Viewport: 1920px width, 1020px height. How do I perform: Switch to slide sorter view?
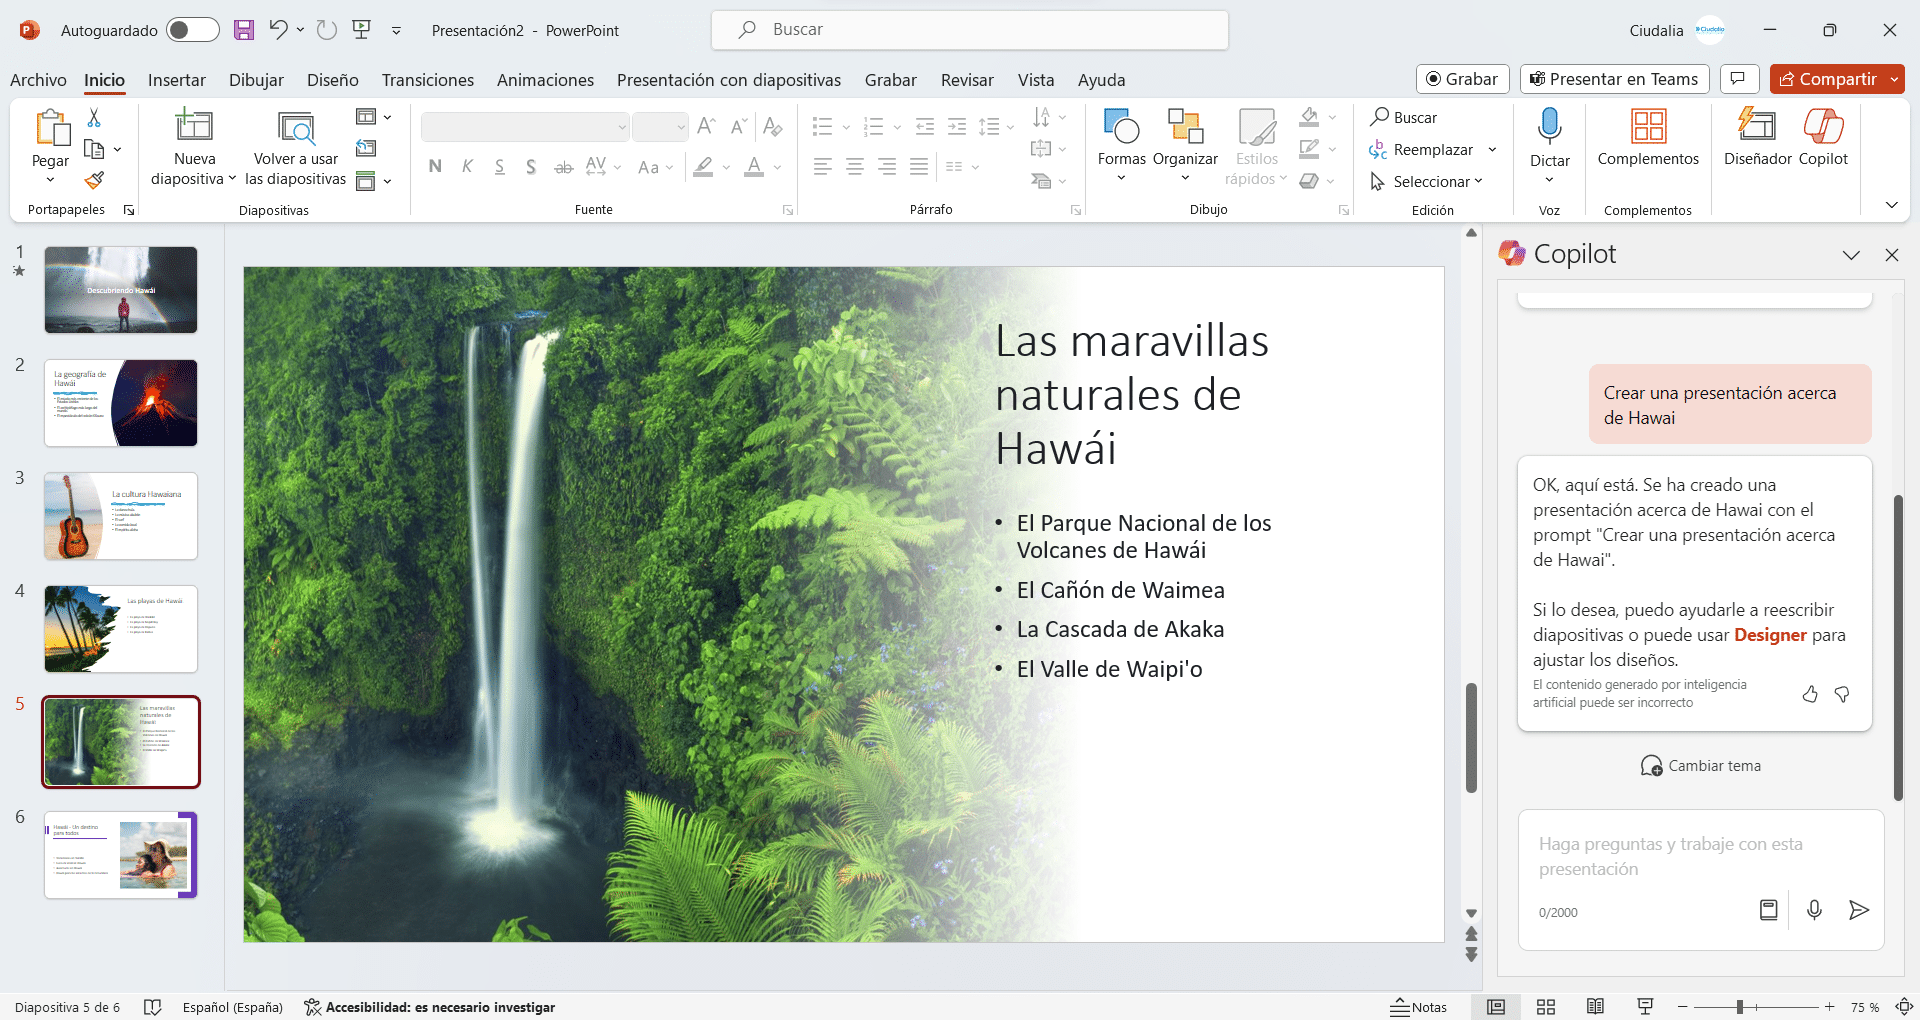[1546, 1007]
